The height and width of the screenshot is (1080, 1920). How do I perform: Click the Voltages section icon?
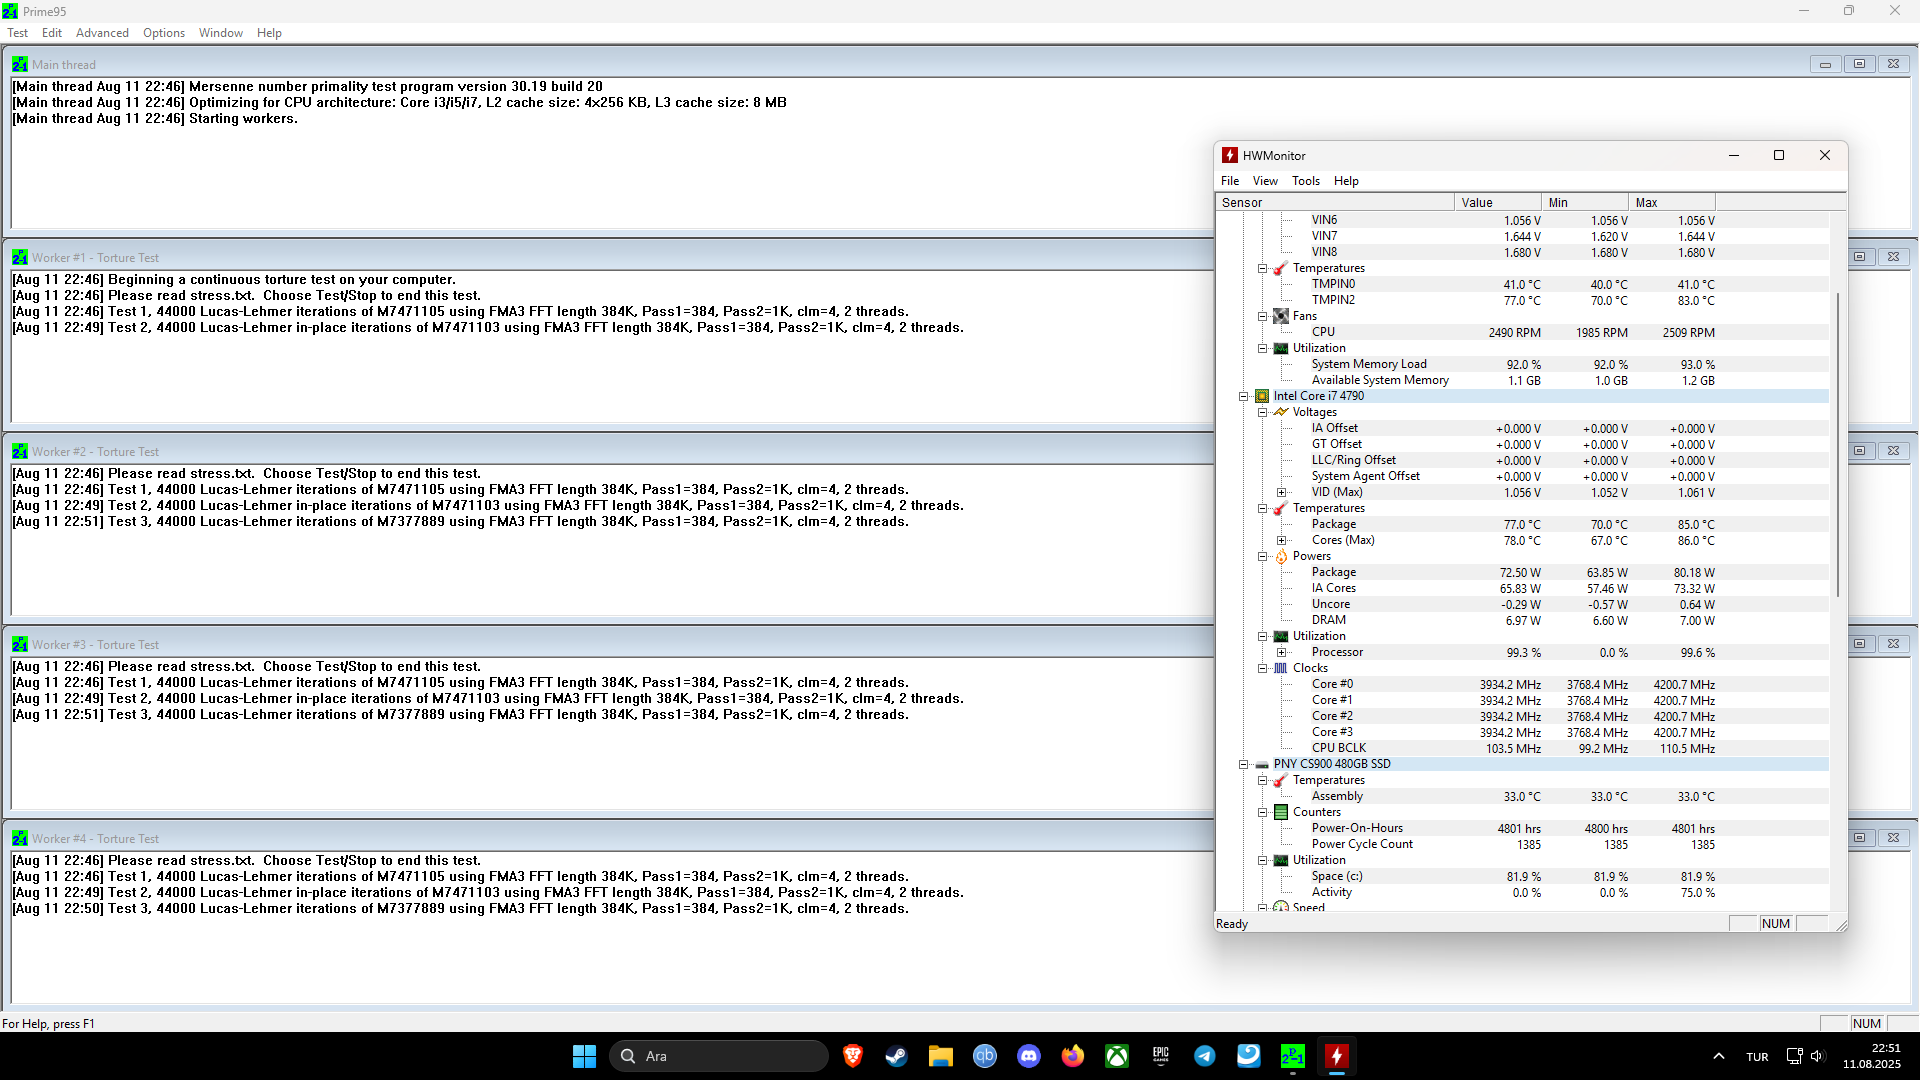pos(1281,412)
